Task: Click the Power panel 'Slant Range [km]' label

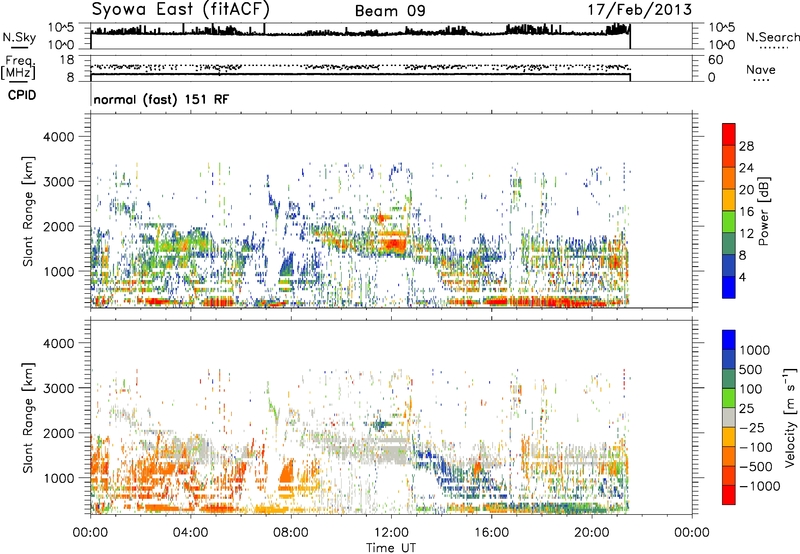Action: pos(28,211)
